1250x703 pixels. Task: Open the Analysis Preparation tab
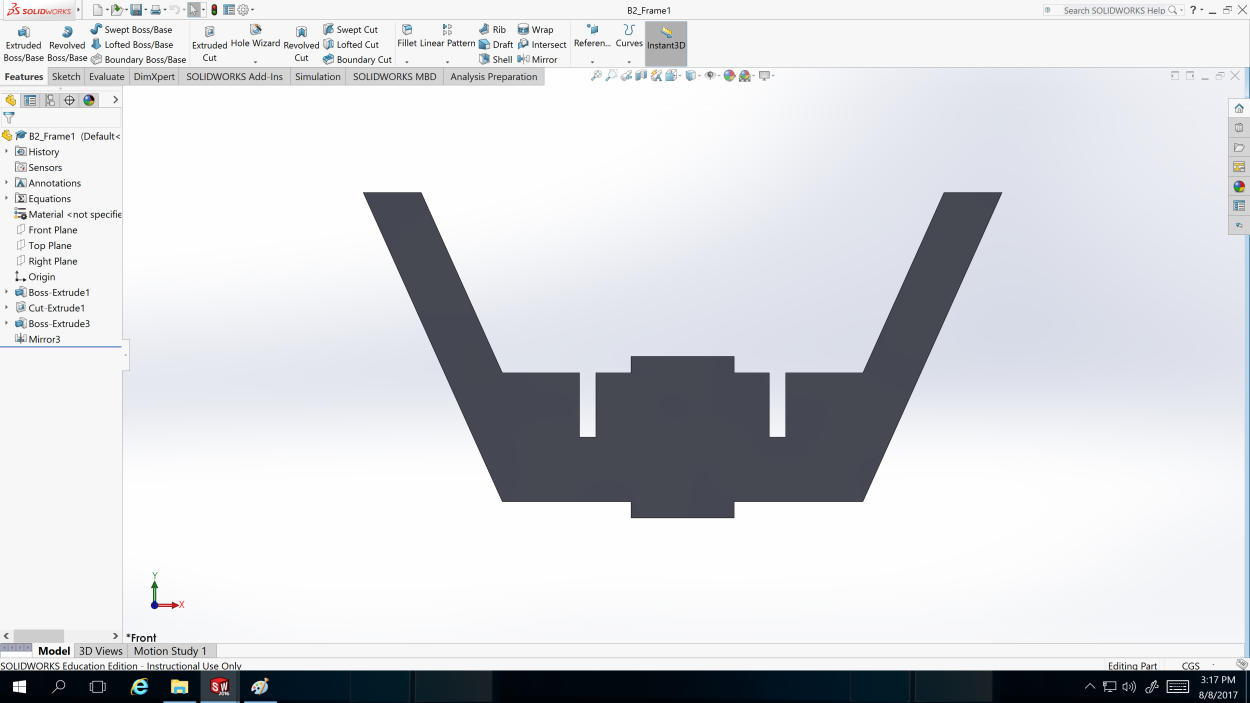pos(494,77)
